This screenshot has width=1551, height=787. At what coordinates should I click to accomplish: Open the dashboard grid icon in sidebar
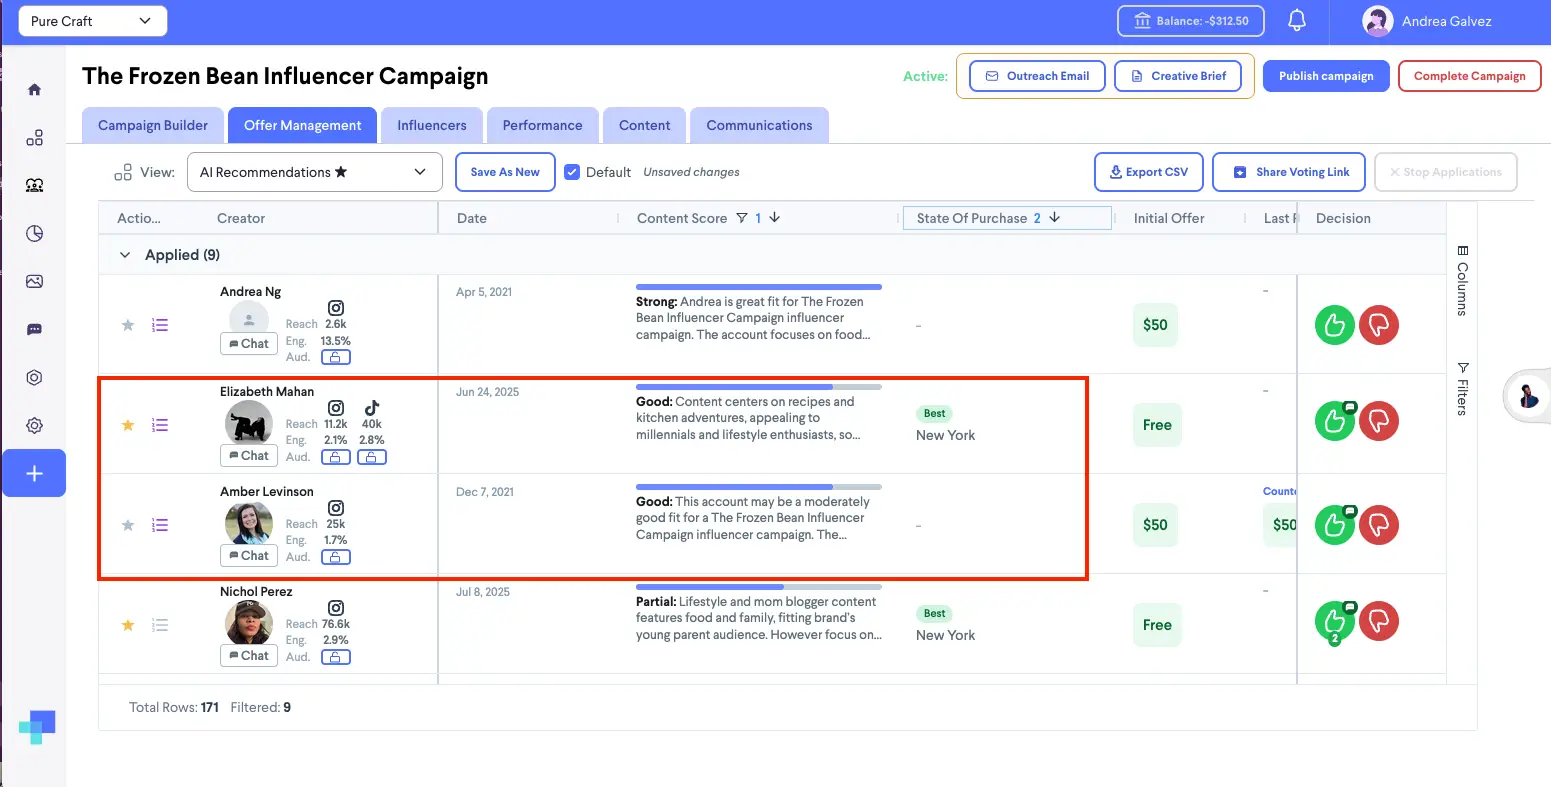tap(34, 138)
